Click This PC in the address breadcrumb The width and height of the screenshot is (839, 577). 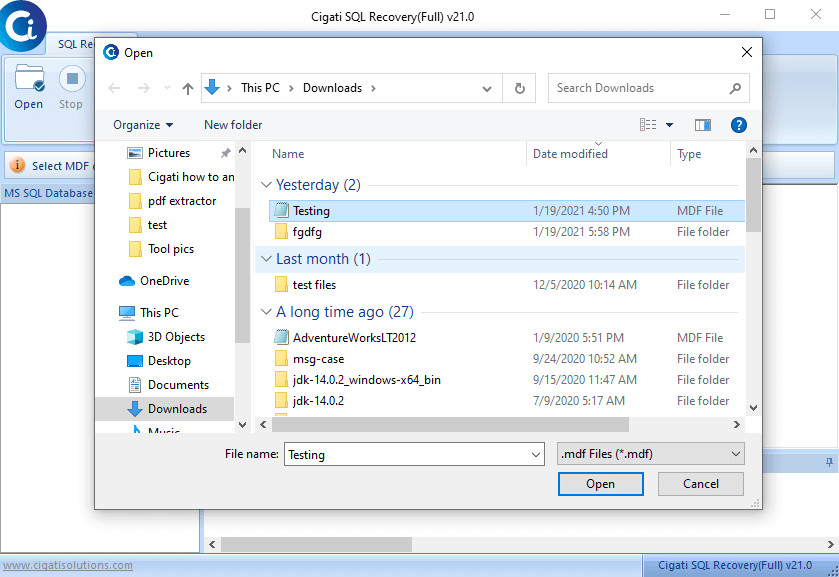tap(260, 88)
